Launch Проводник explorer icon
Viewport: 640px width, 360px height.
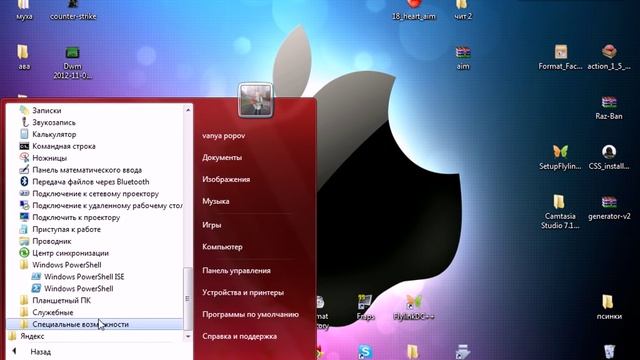coord(24,241)
